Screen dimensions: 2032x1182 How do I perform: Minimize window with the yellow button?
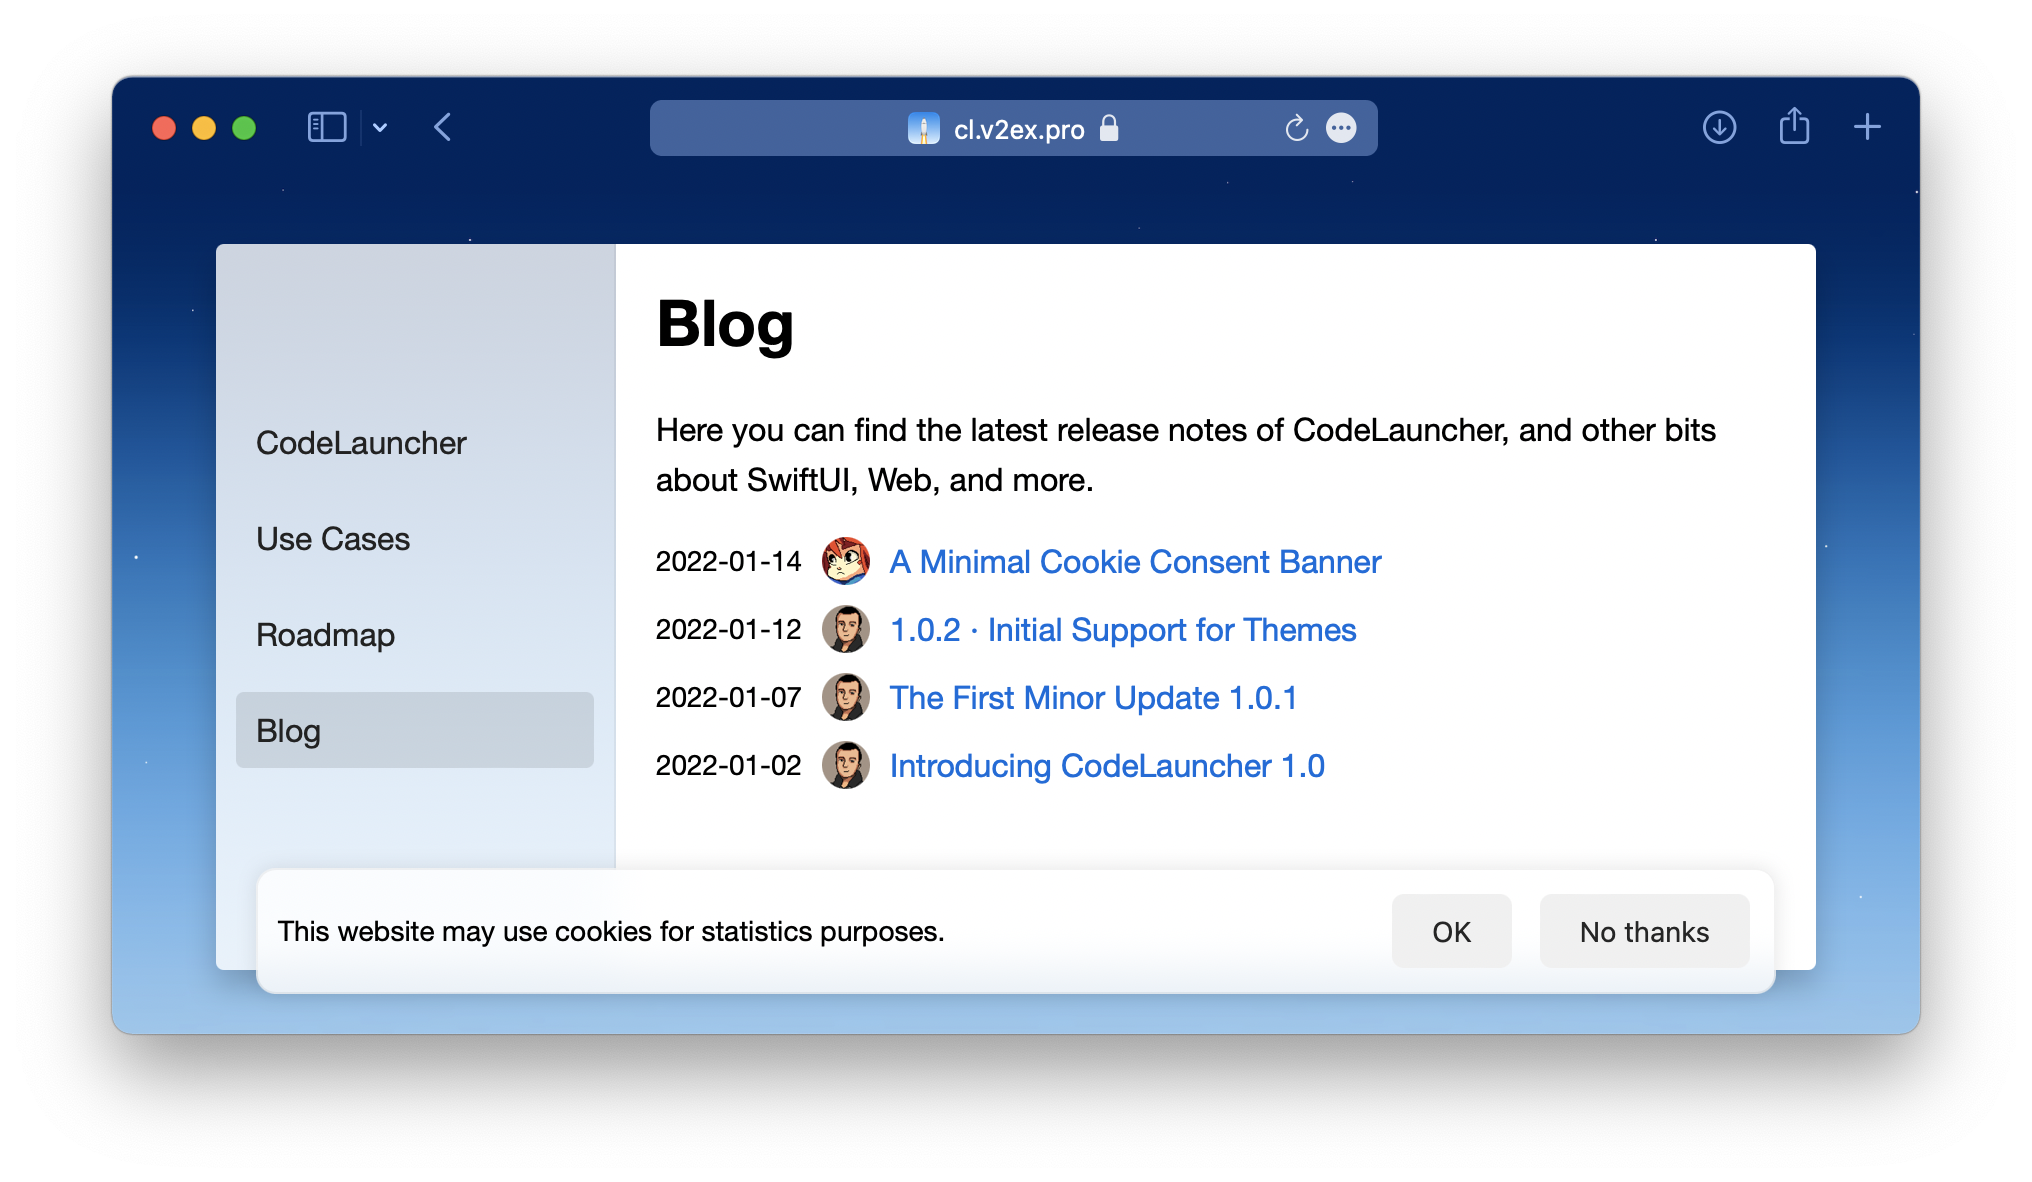204,128
